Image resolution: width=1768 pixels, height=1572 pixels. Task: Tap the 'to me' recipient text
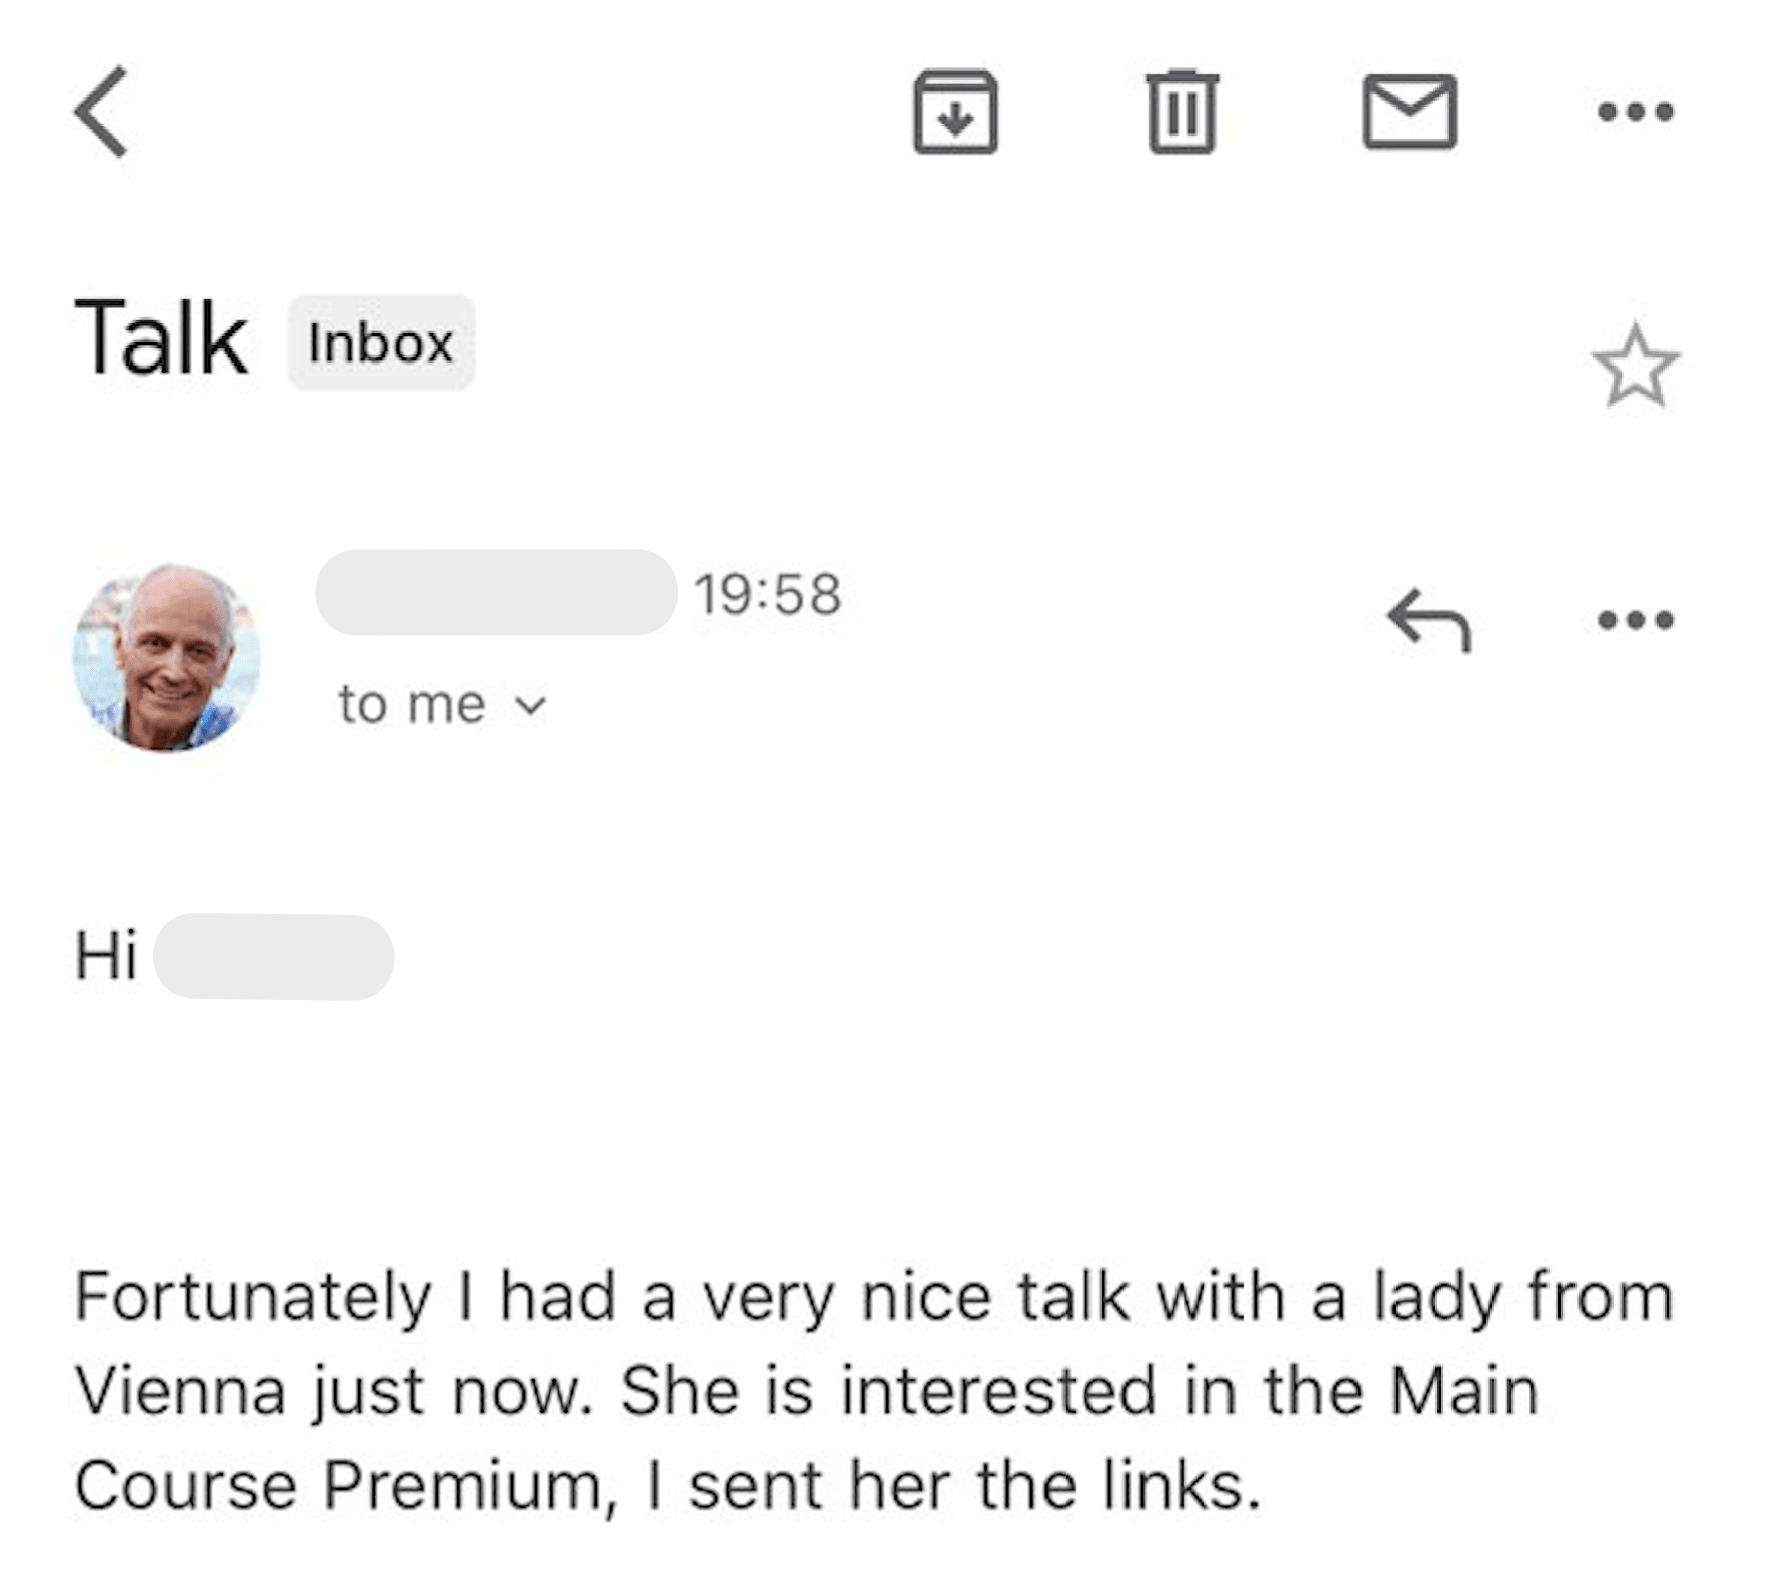click(412, 704)
